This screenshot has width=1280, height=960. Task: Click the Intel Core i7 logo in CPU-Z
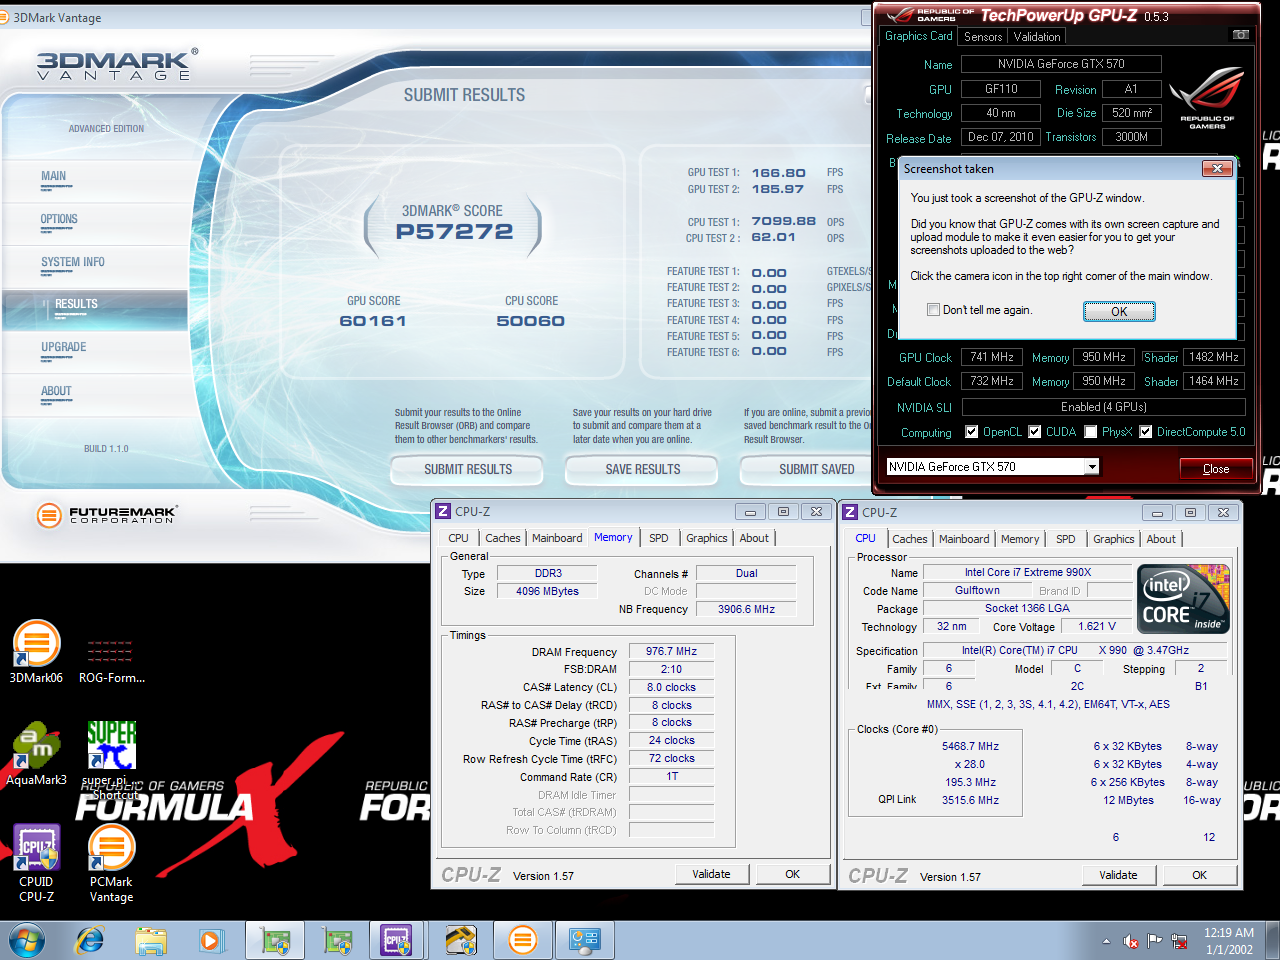coord(1184,598)
